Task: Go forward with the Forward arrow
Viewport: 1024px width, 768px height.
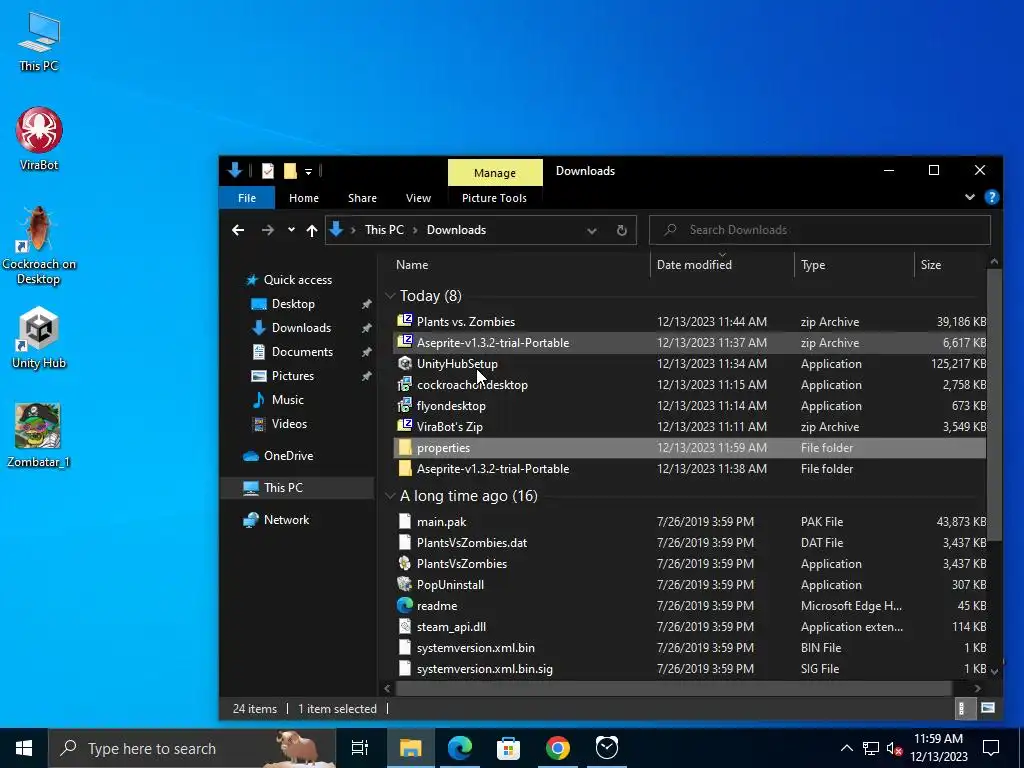Action: [x=268, y=230]
